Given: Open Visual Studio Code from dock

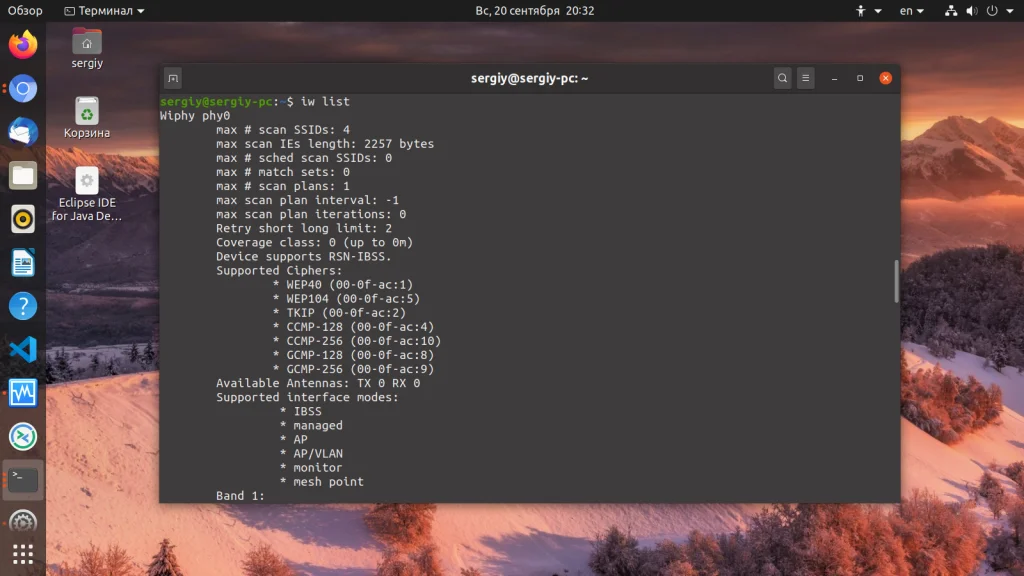Looking at the screenshot, I should (x=23, y=349).
